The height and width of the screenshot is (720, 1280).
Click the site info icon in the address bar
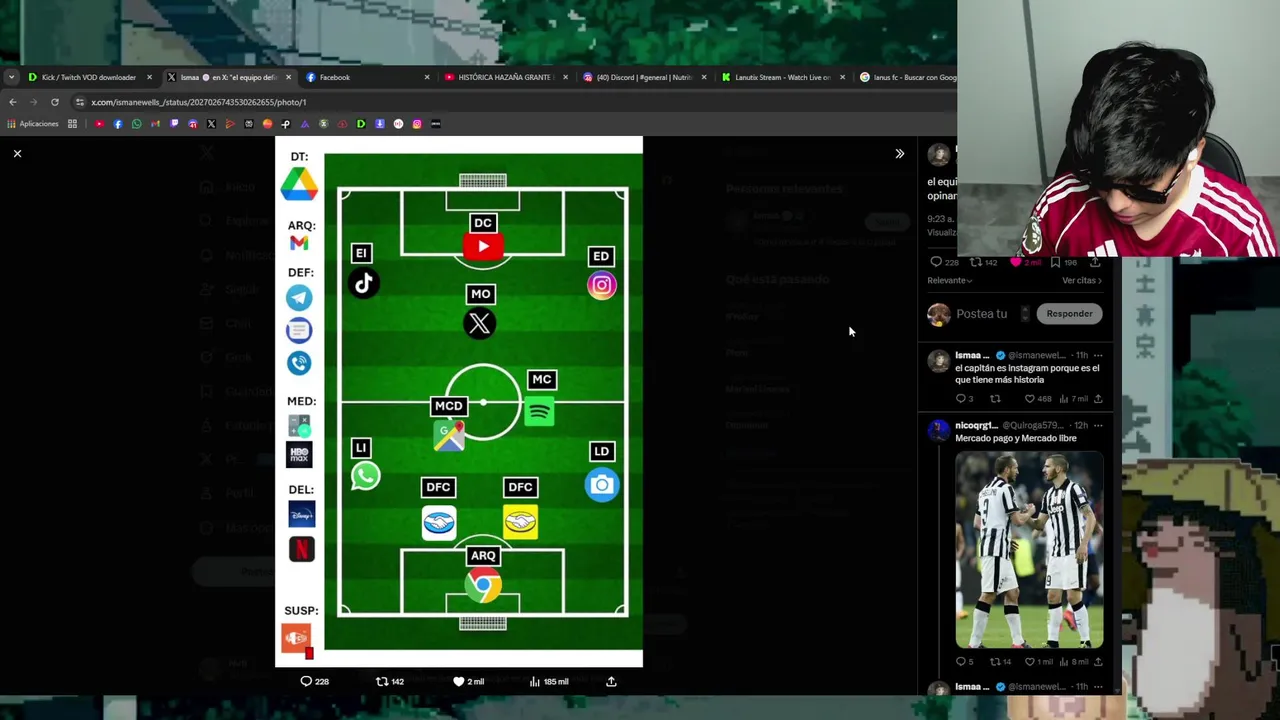pos(80,102)
